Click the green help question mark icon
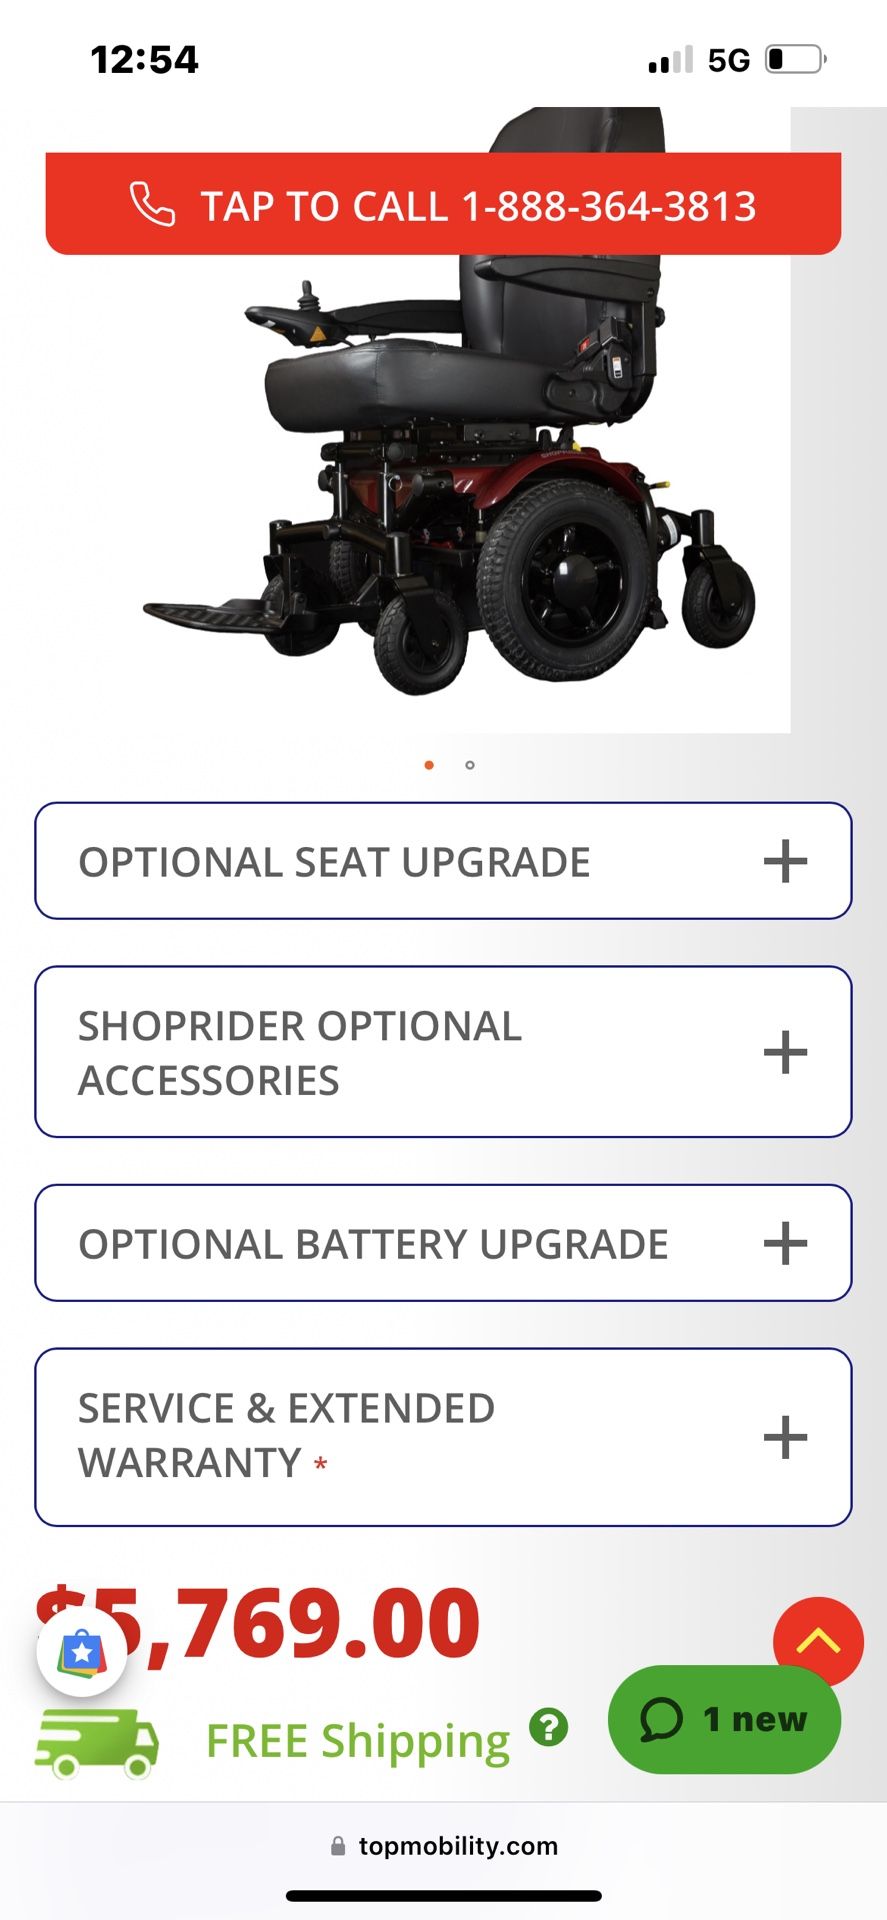The image size is (887, 1920). [x=548, y=1727]
